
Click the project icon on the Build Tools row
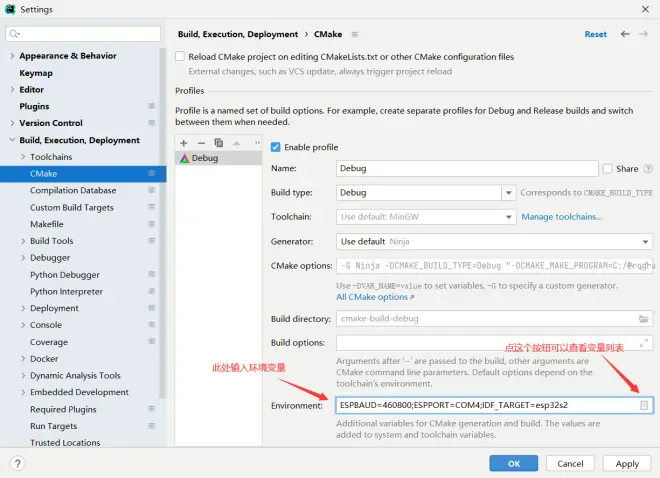[x=152, y=241]
